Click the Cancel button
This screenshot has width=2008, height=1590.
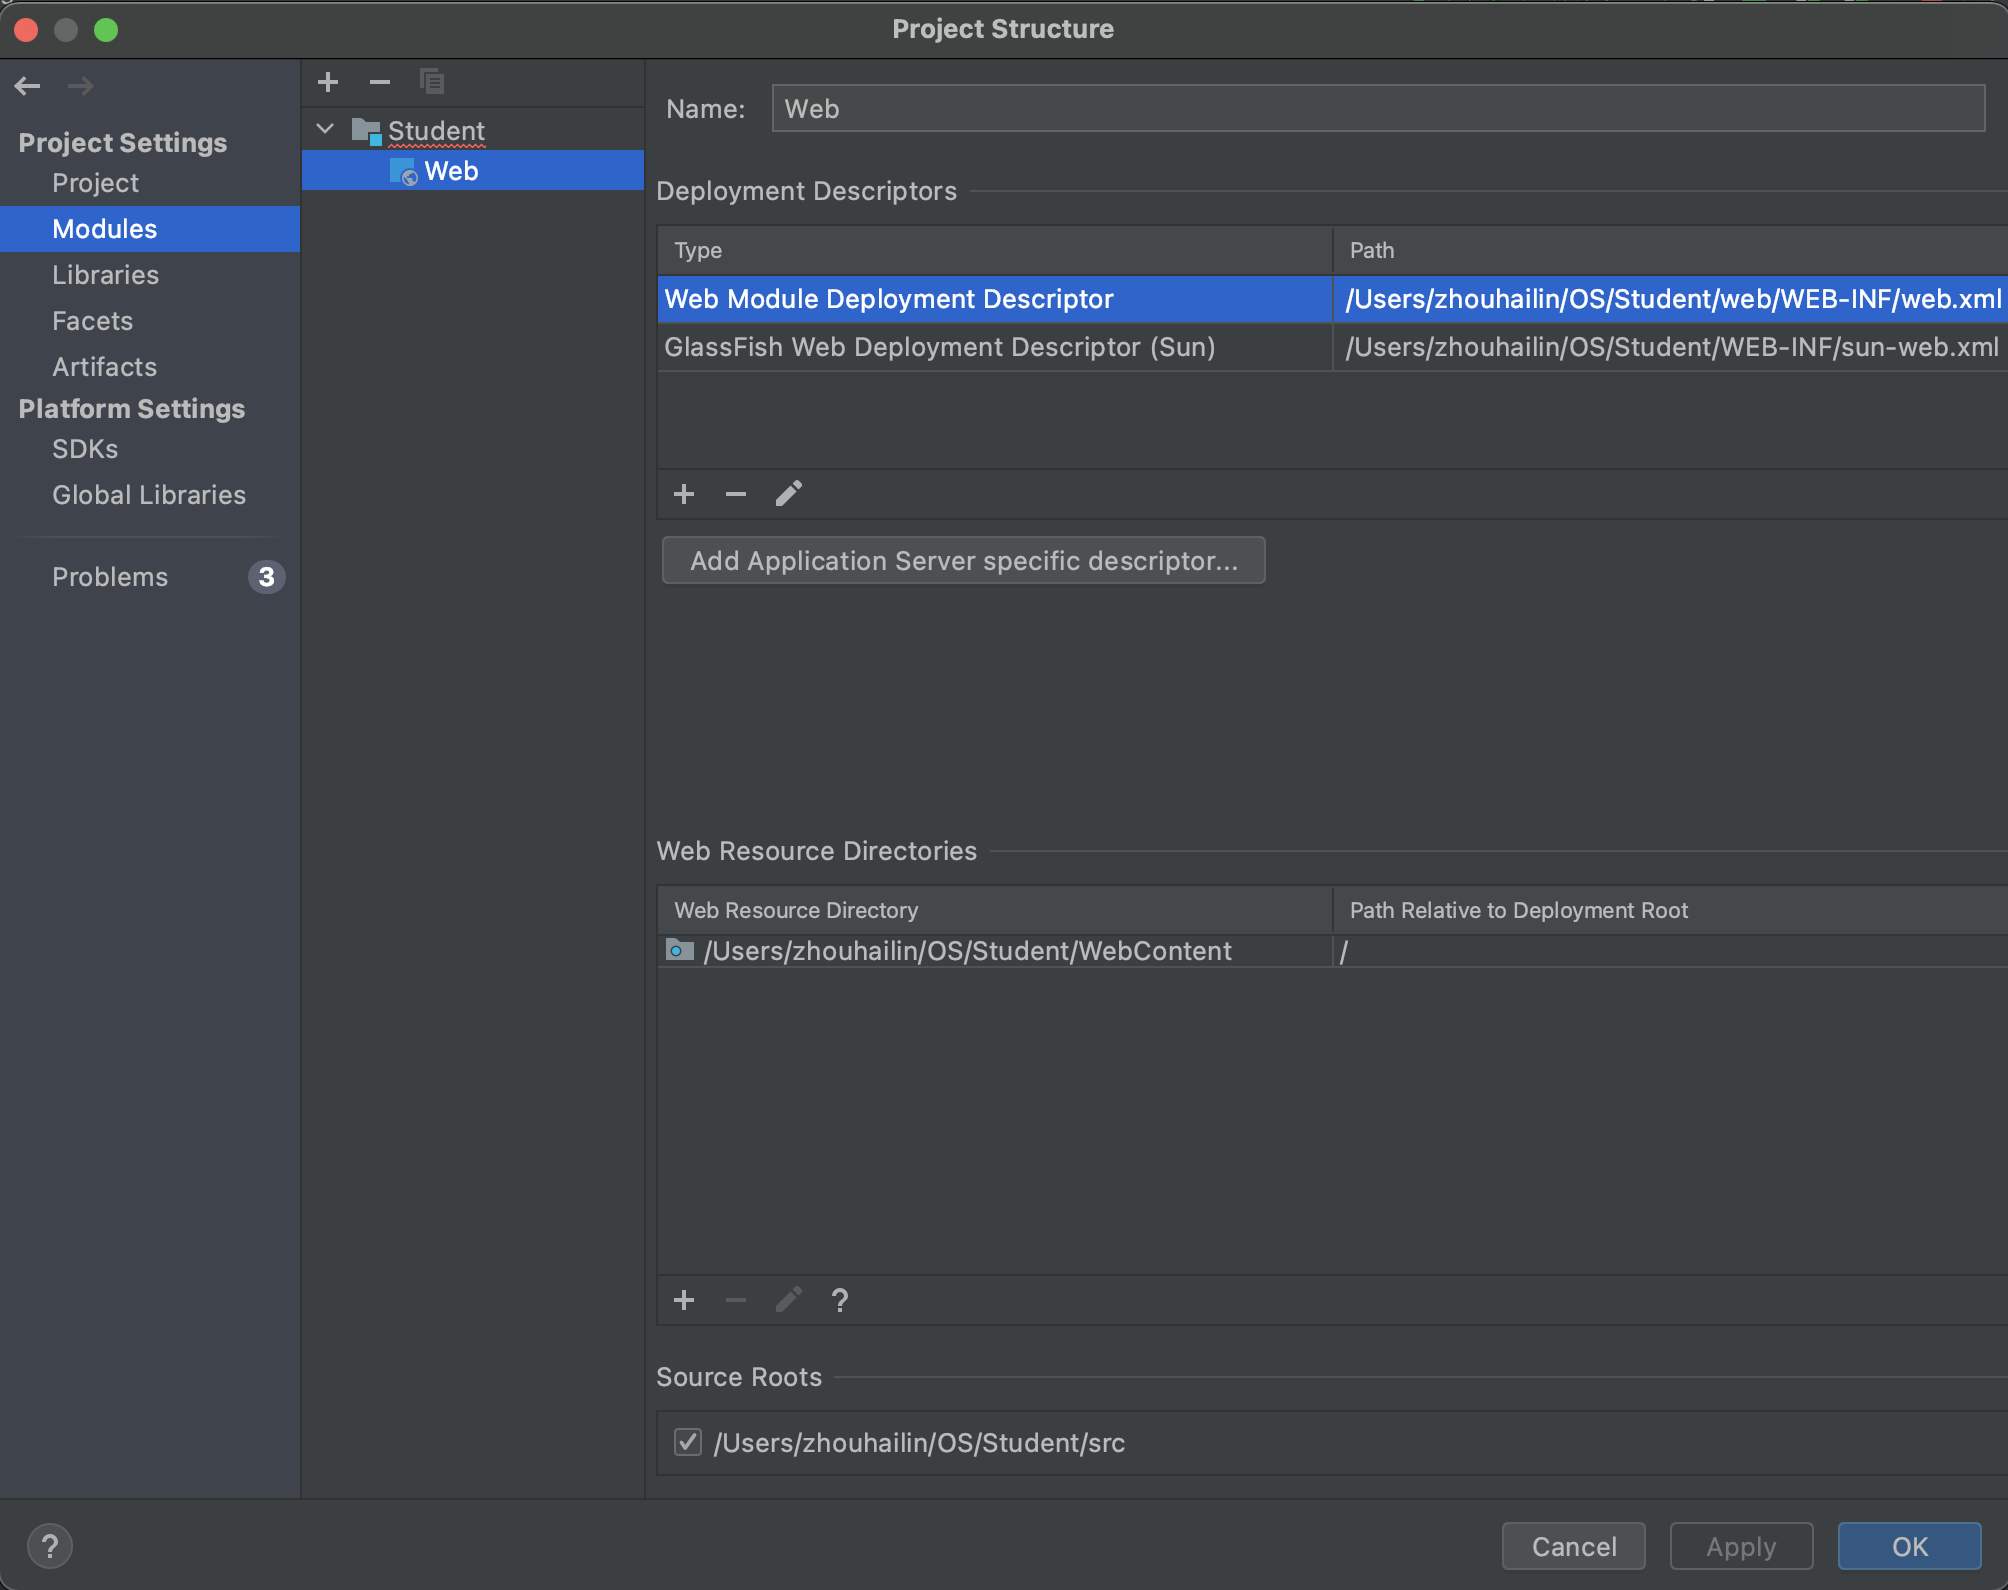click(x=1573, y=1546)
